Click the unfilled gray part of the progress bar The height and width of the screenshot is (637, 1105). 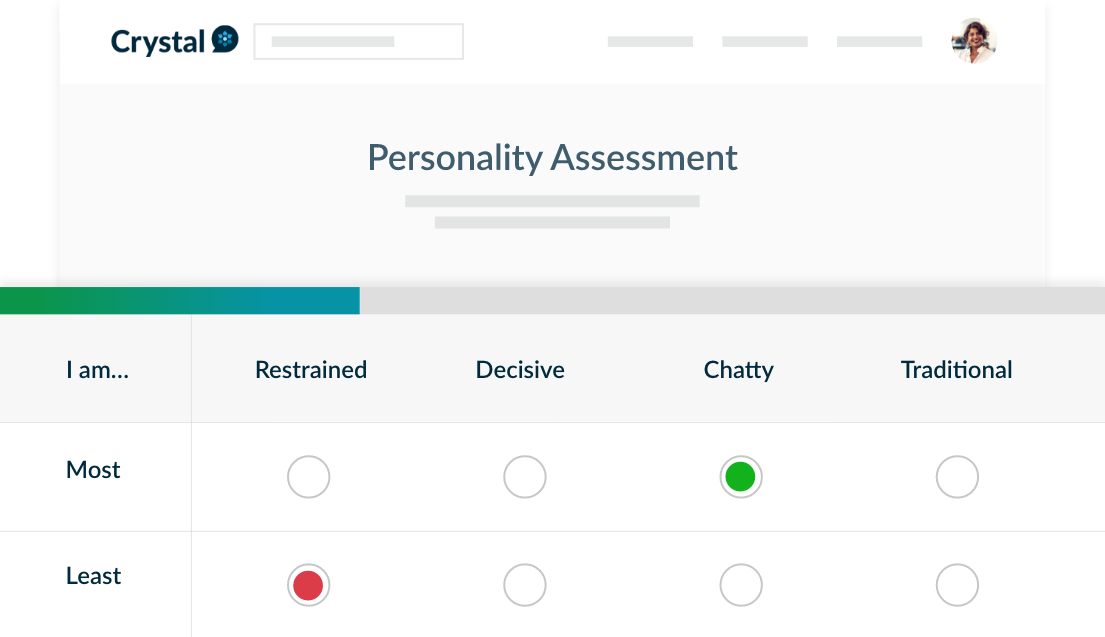tap(732, 300)
